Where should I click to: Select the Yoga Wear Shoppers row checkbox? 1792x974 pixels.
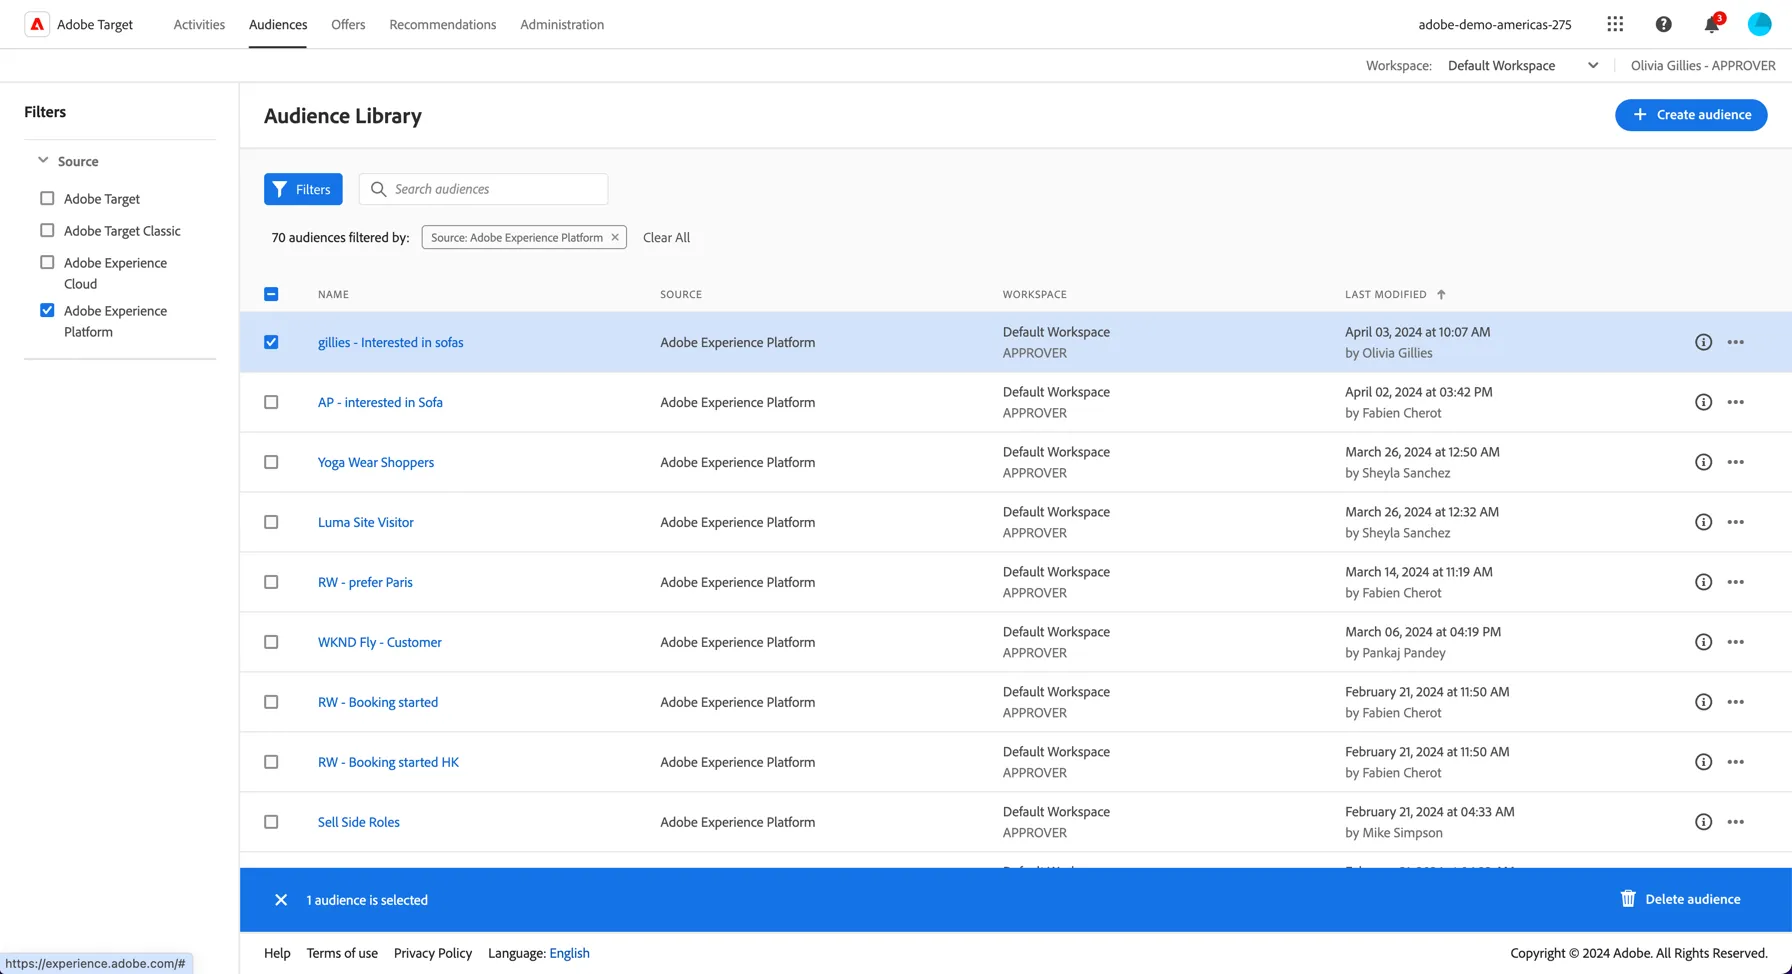271,462
